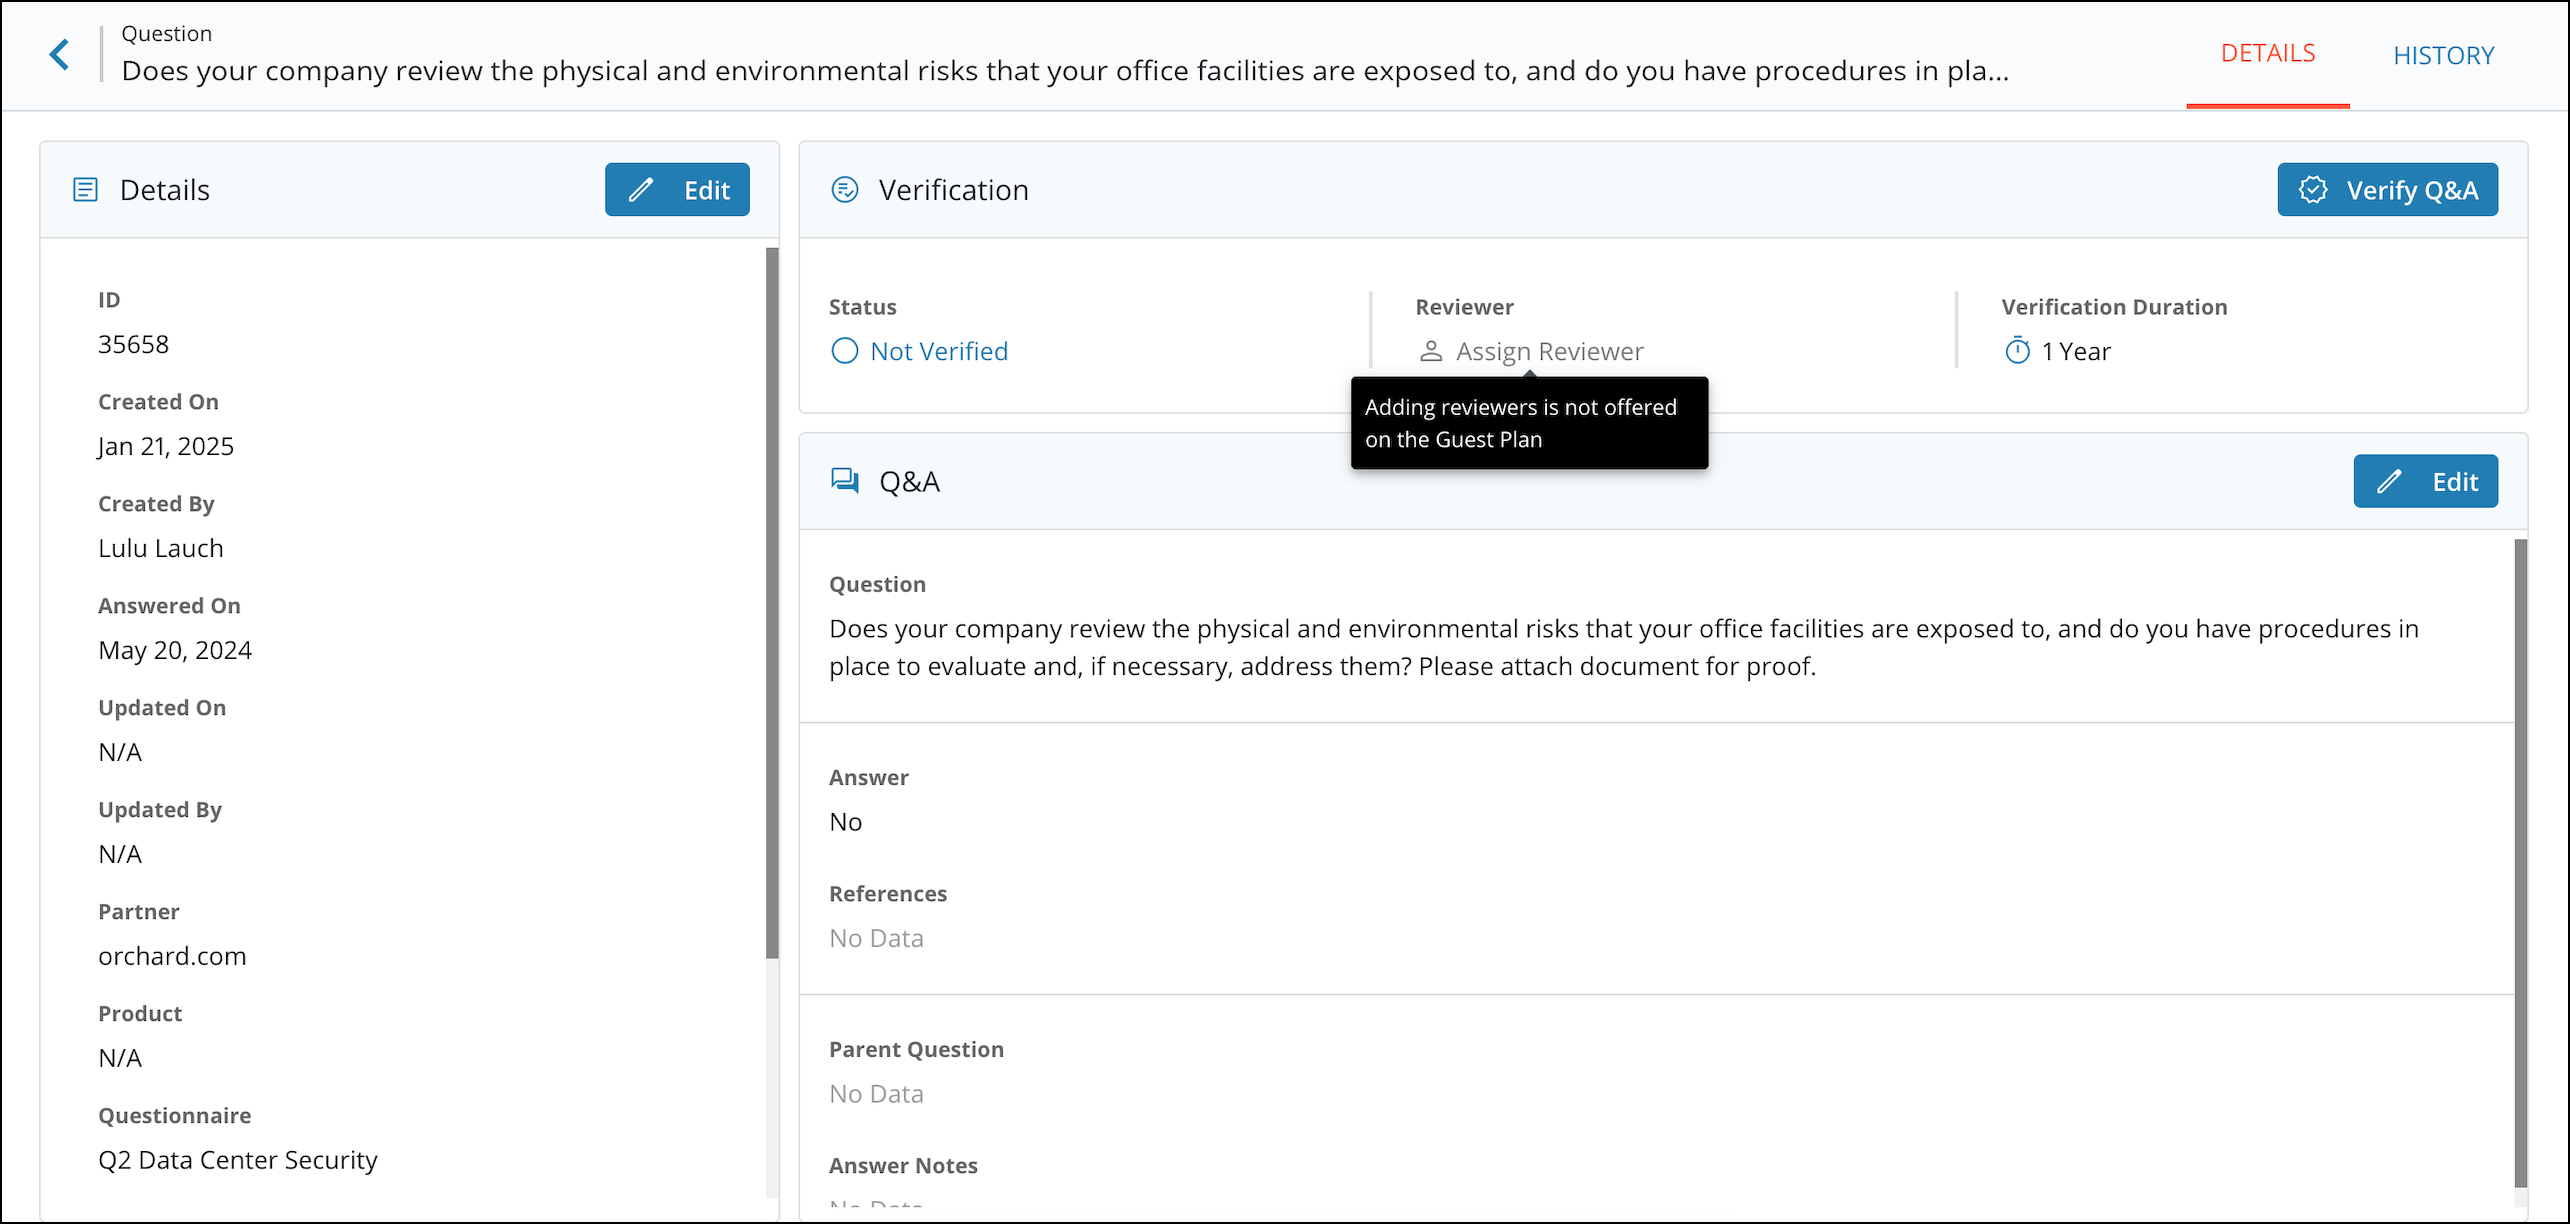
Task: Click the truncated question title in header
Action: pos(1065,71)
